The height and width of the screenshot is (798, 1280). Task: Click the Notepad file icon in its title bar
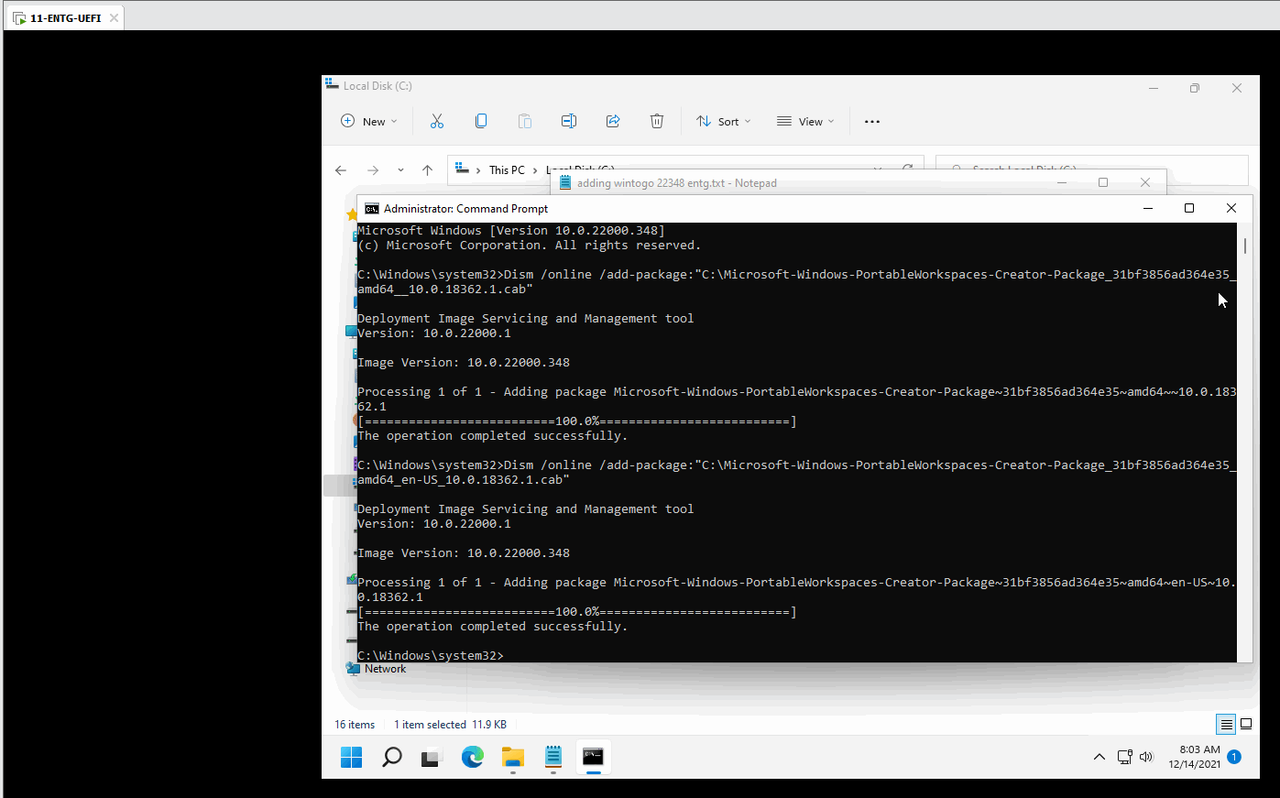[x=565, y=183]
